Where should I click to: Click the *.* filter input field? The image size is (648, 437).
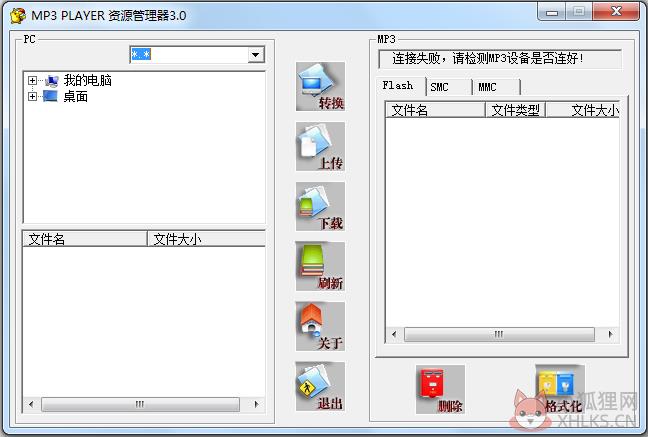pyautogui.click(x=189, y=55)
